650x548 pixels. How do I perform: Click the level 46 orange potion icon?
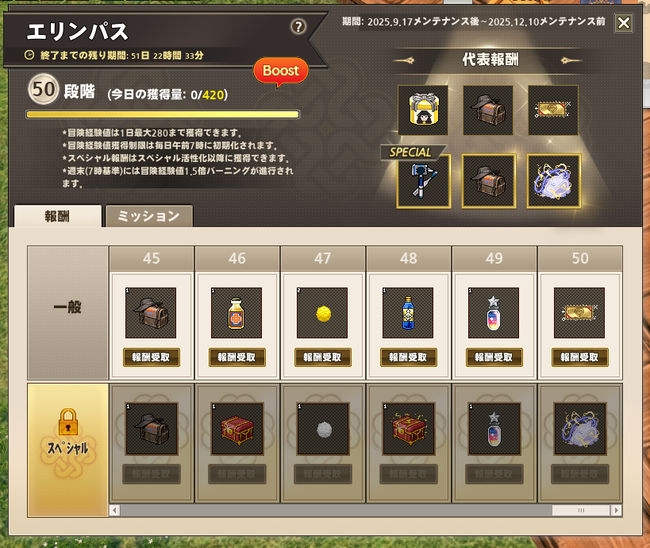(x=236, y=313)
